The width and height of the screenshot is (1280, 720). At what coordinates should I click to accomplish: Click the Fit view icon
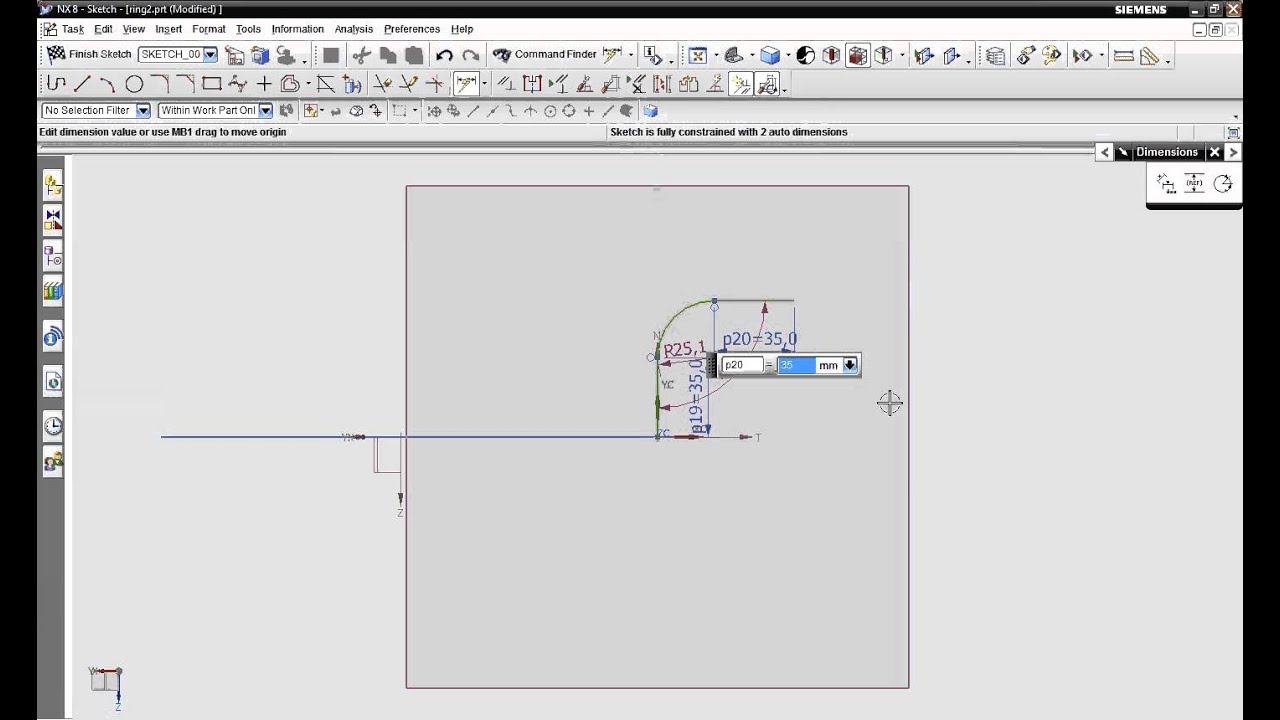[697, 55]
